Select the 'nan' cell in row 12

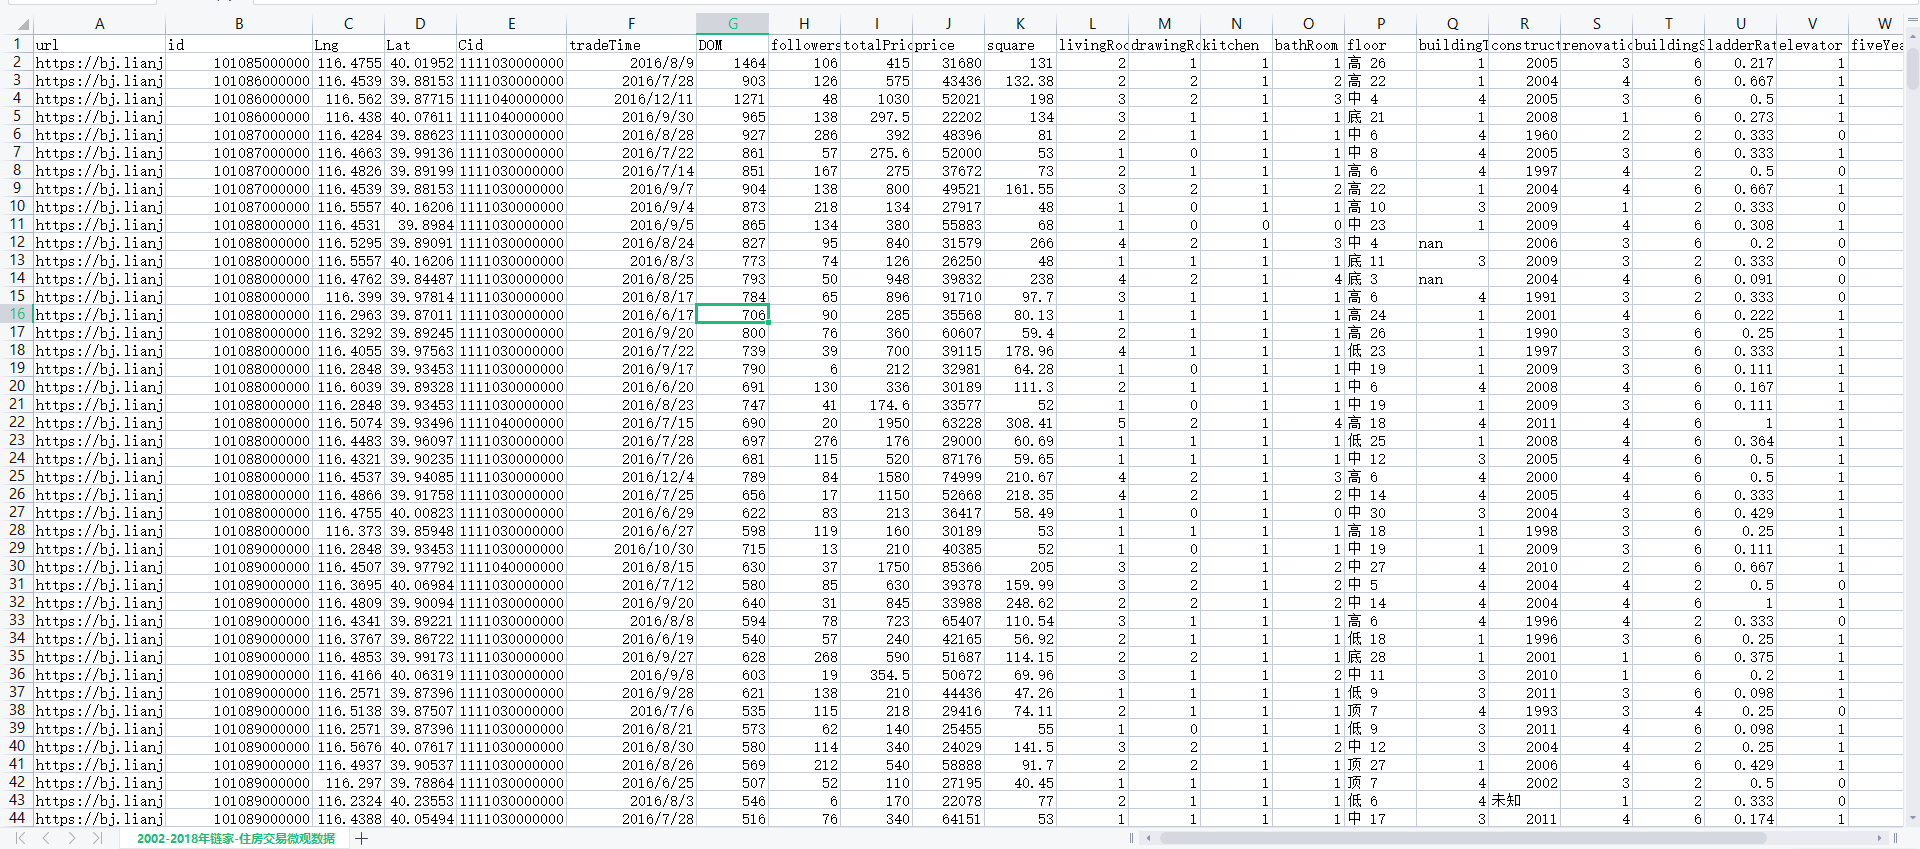pos(1452,242)
